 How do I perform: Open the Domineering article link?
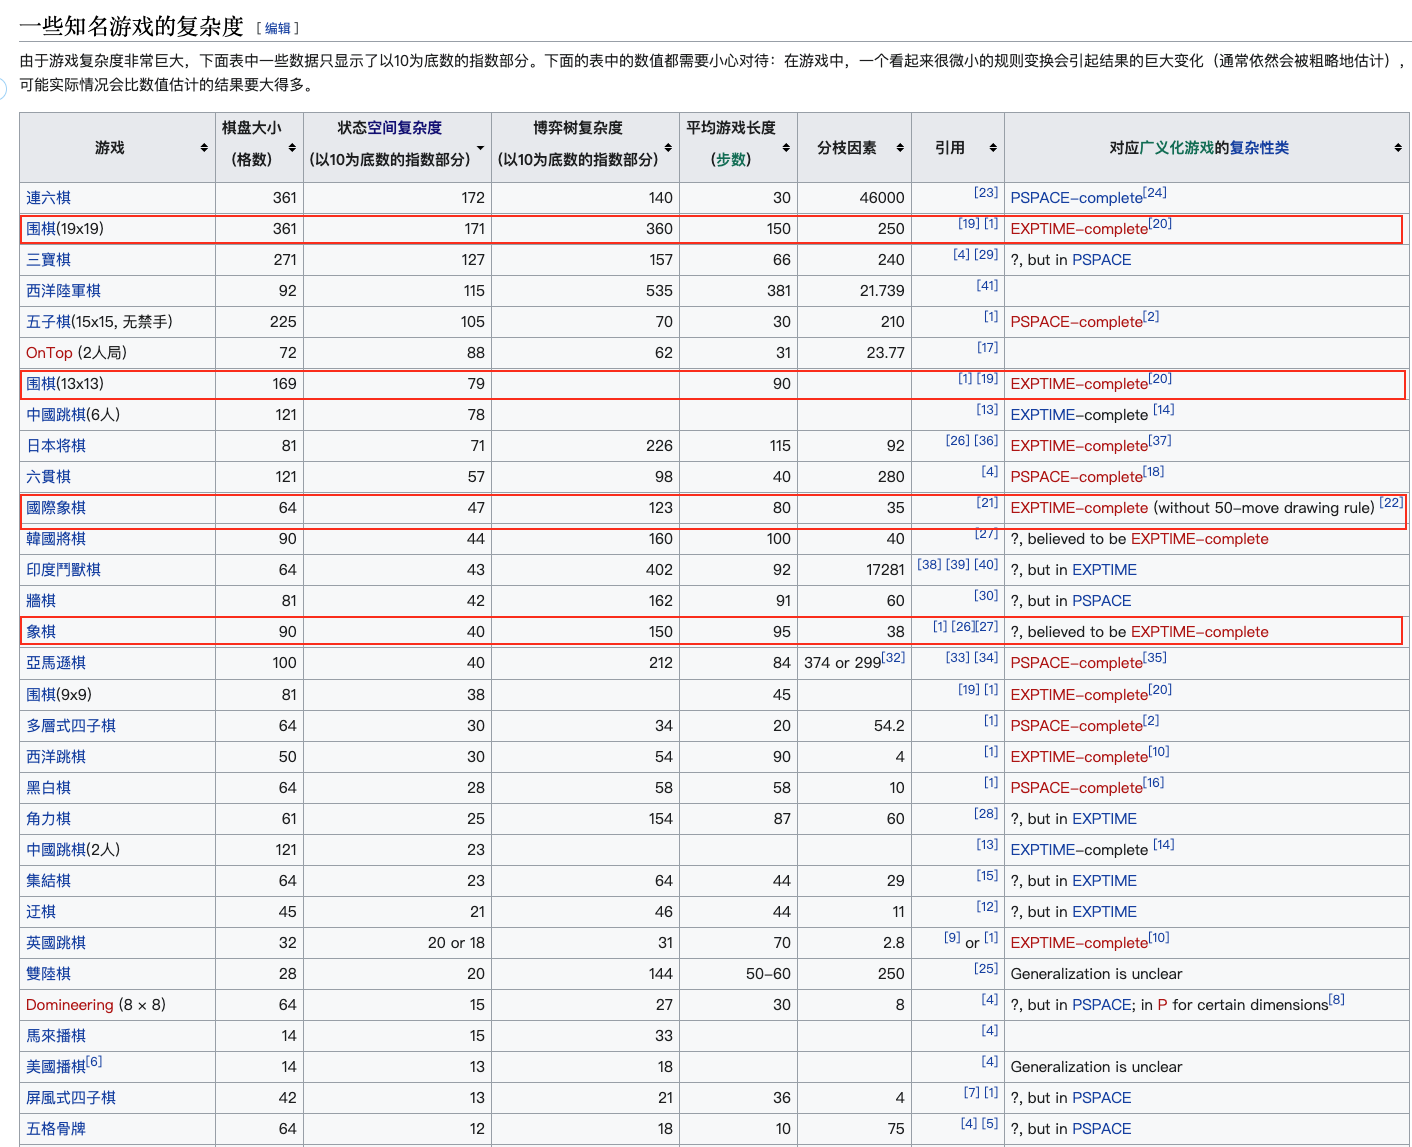click(x=69, y=1004)
